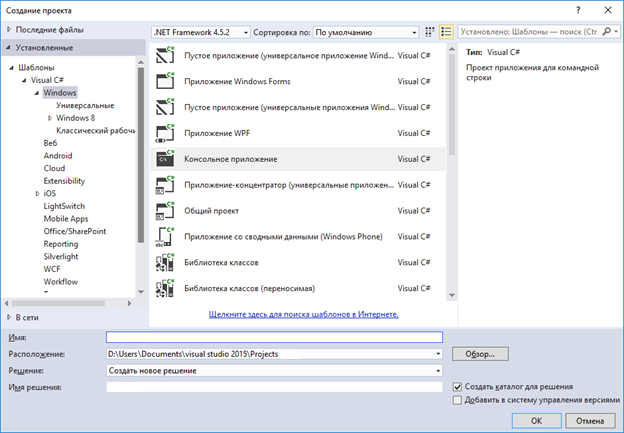Viewport: 624px width, 433px height.
Task: Click the Windows Phone pivot app template icon
Action: point(165,236)
